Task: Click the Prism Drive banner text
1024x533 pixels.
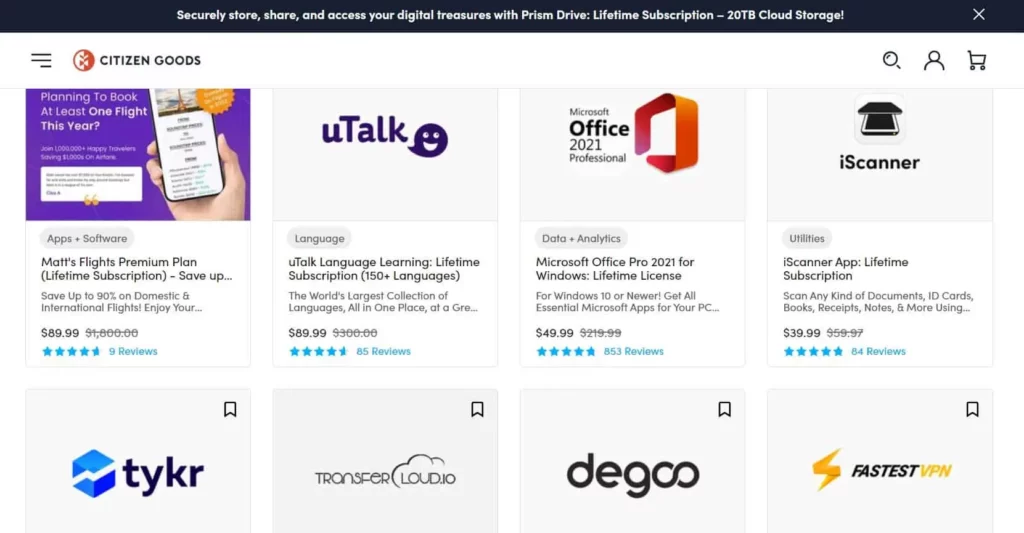Action: 510,14
